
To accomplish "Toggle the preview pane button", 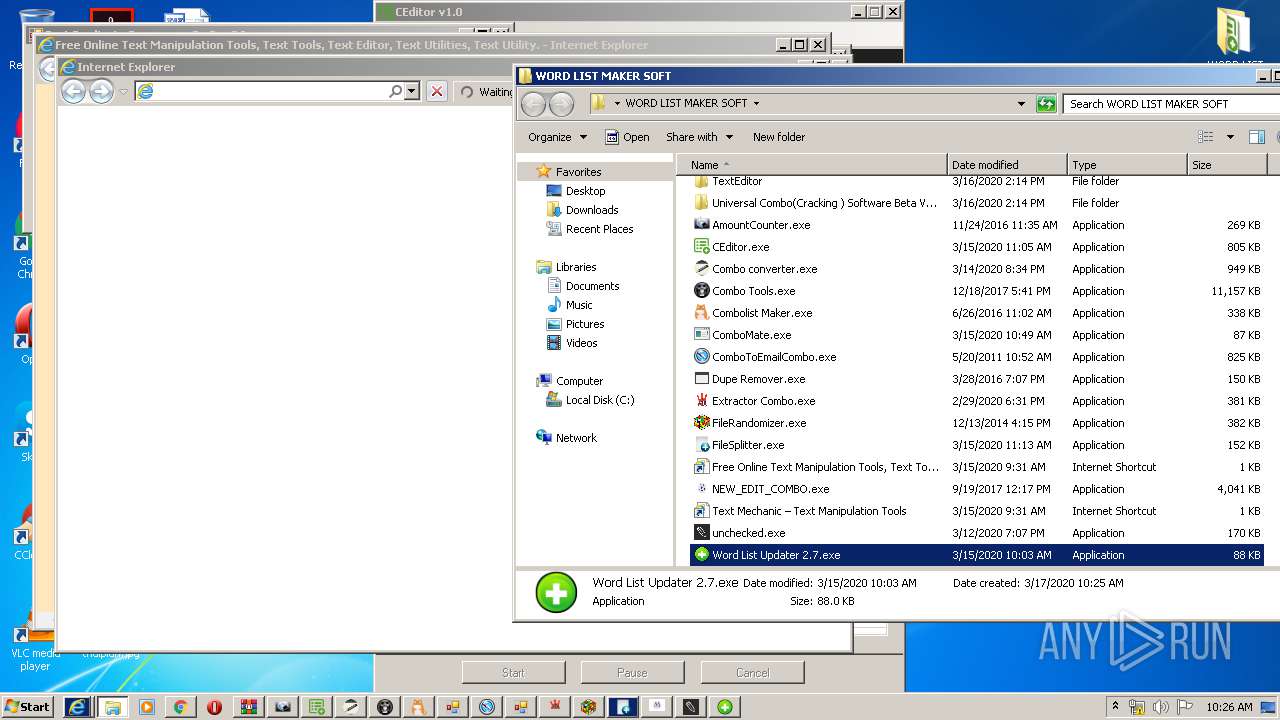I will point(1257,137).
